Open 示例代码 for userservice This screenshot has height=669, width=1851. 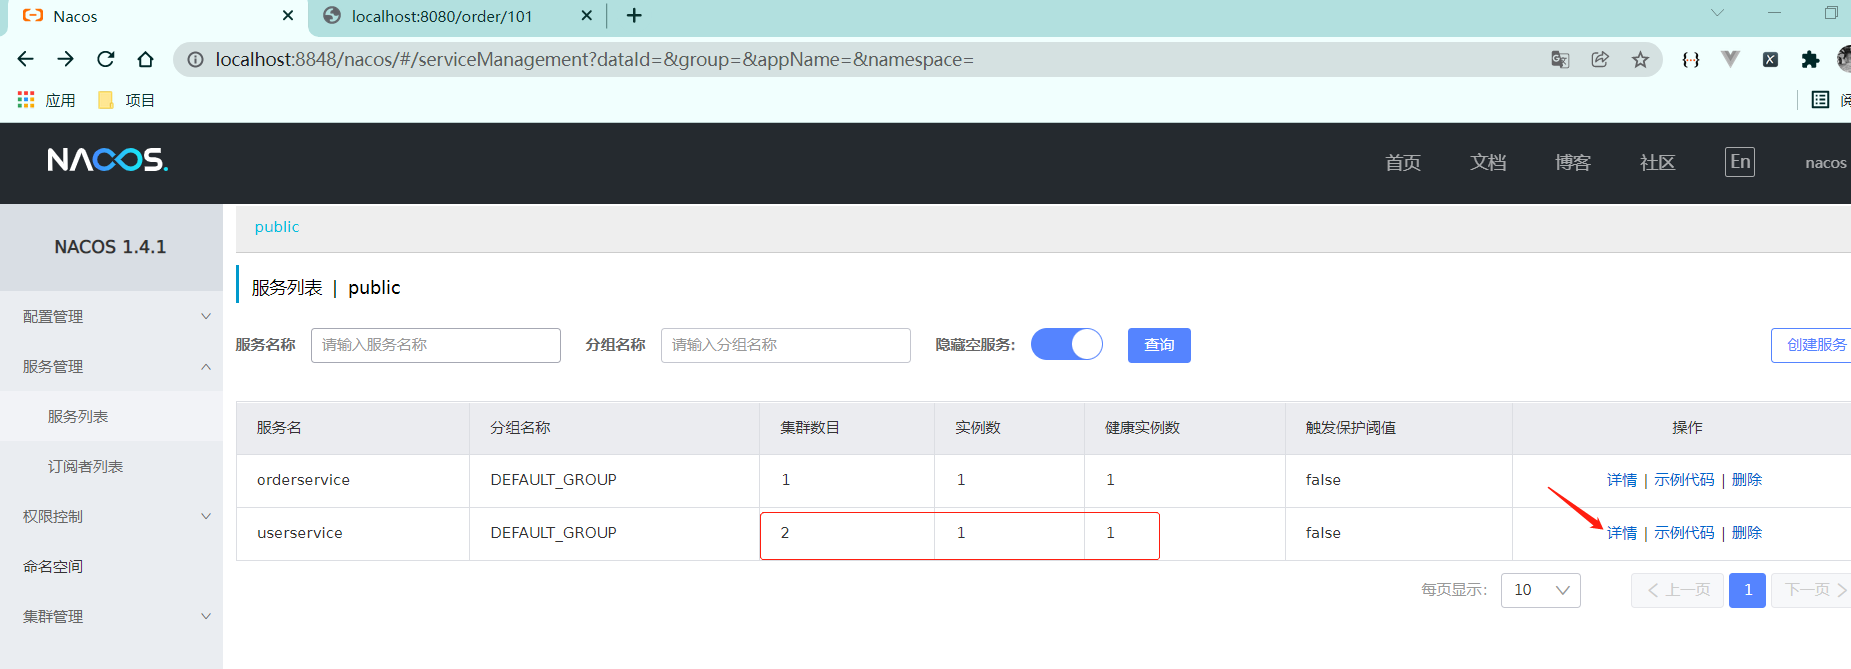(x=1684, y=533)
